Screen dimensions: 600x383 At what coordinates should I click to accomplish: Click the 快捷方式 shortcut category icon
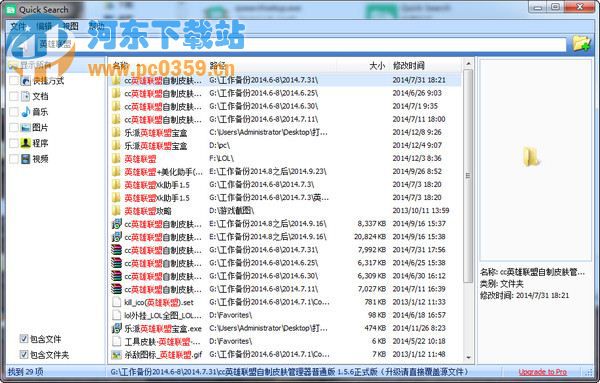(x=26, y=81)
